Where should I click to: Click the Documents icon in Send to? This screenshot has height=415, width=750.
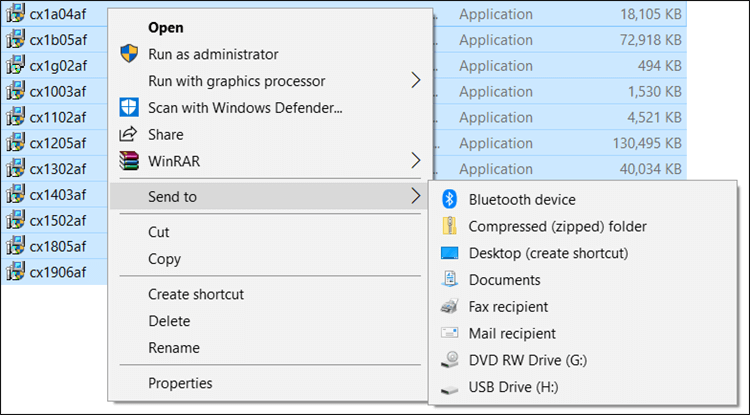click(449, 280)
